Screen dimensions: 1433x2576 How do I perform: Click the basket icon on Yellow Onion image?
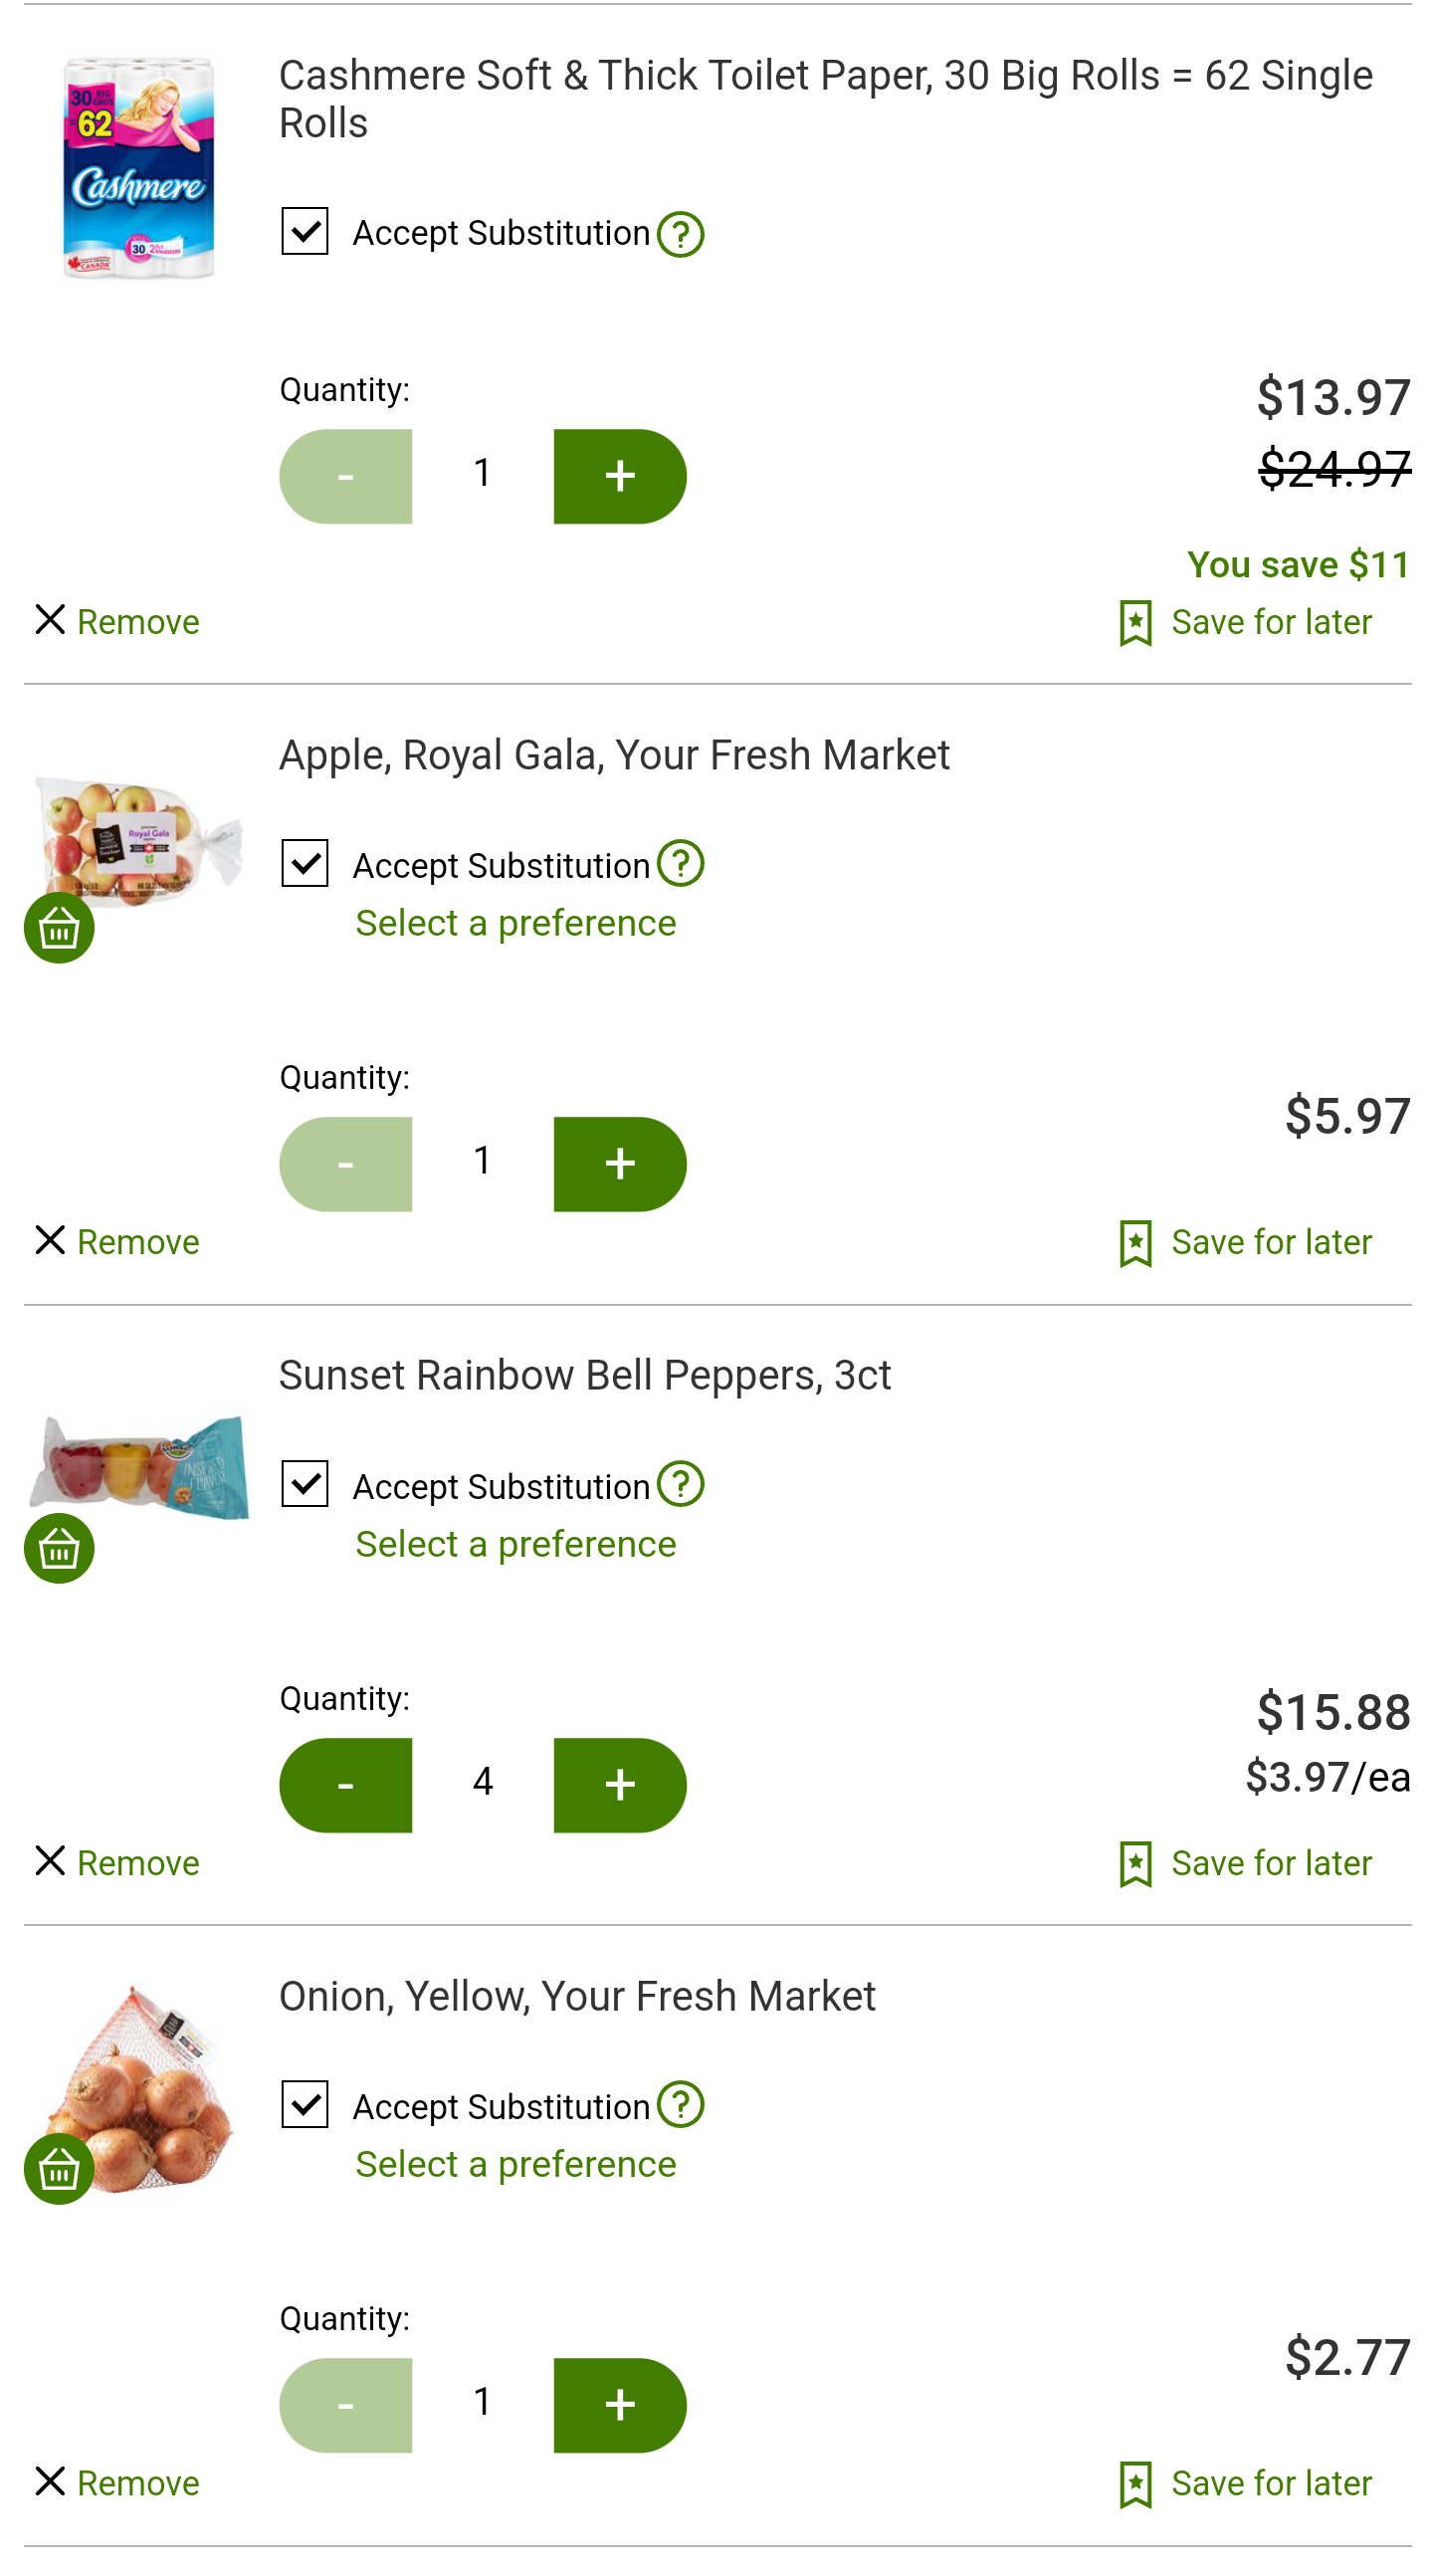[x=59, y=2169]
